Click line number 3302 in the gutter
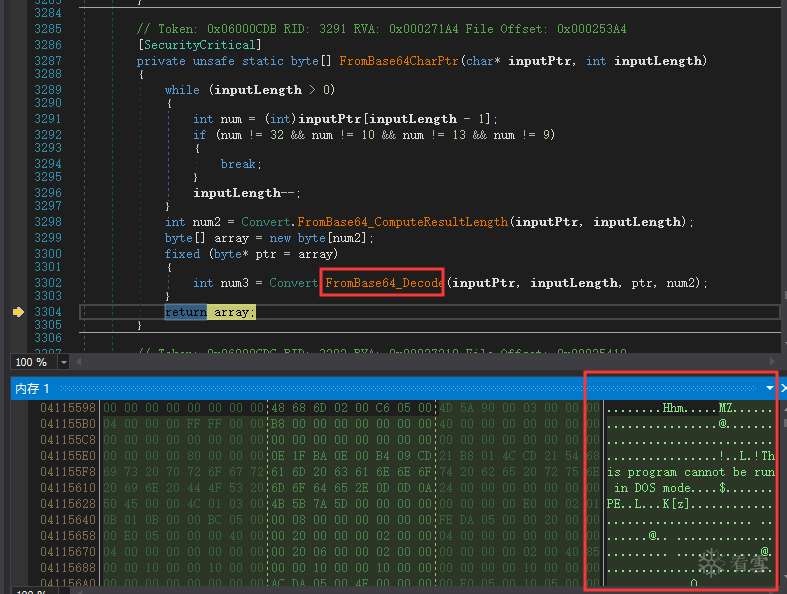Viewport: 787px width, 594px height. coord(48,283)
